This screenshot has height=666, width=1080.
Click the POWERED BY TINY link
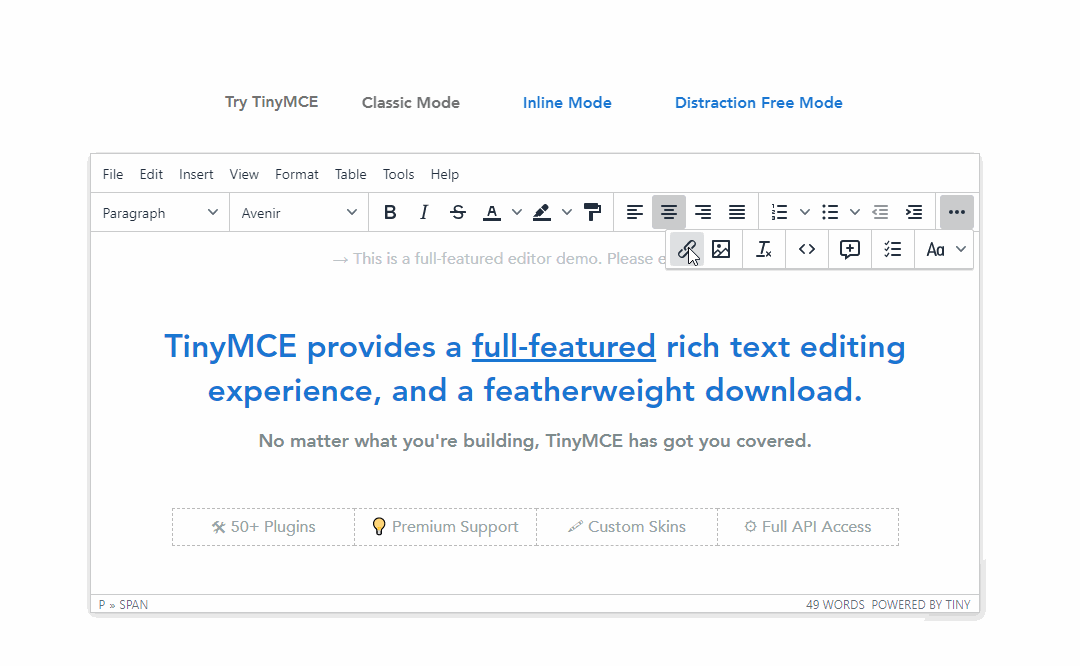tap(921, 605)
